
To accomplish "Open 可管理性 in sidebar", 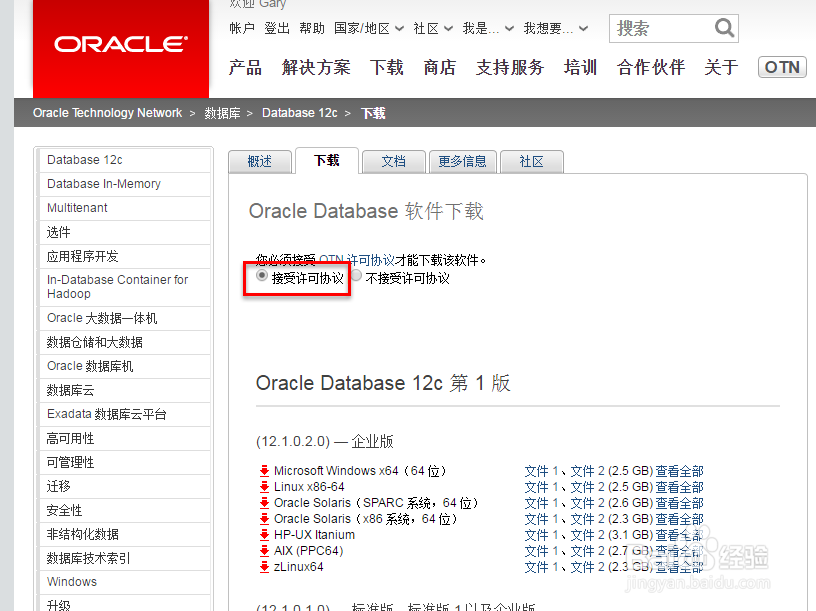I will click(125, 462).
